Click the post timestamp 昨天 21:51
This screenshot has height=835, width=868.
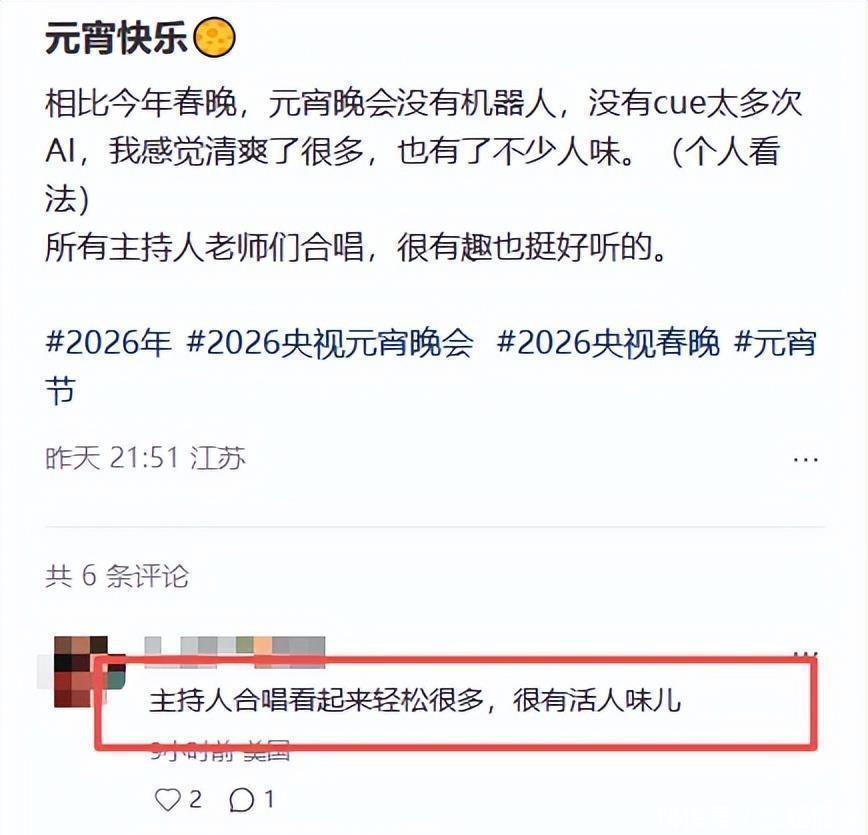(112, 458)
